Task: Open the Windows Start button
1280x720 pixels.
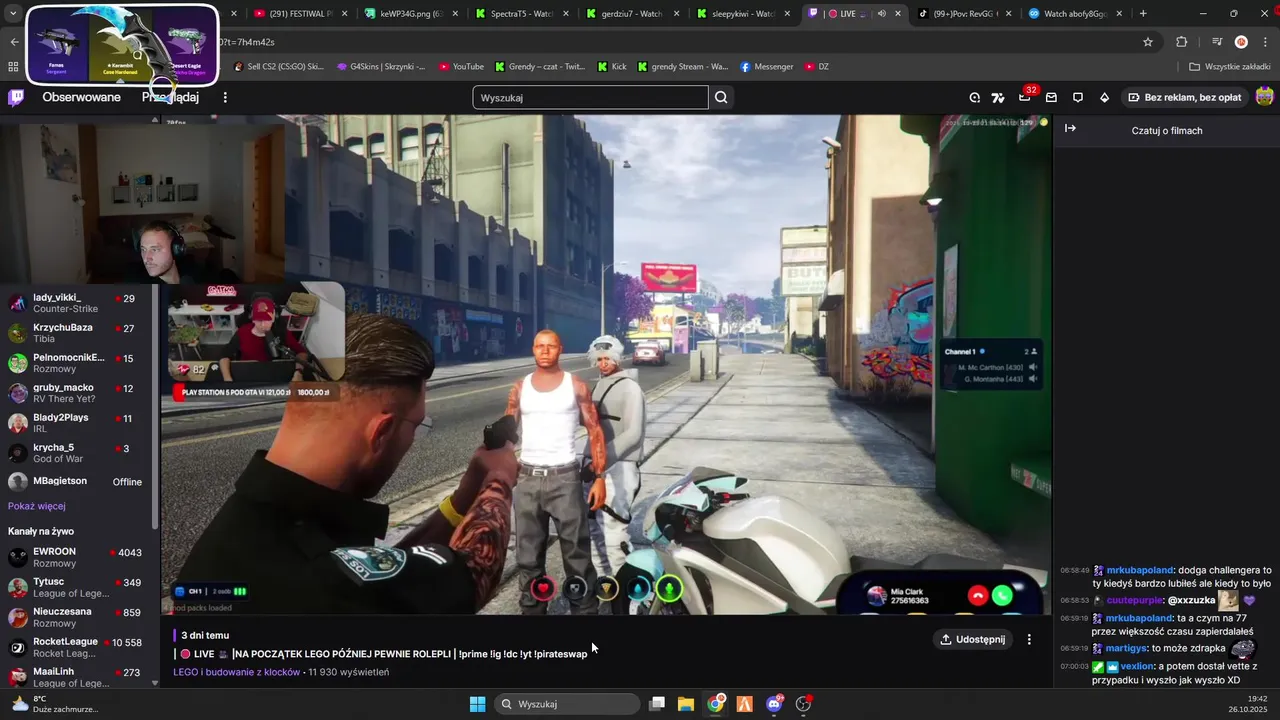Action: point(478,704)
